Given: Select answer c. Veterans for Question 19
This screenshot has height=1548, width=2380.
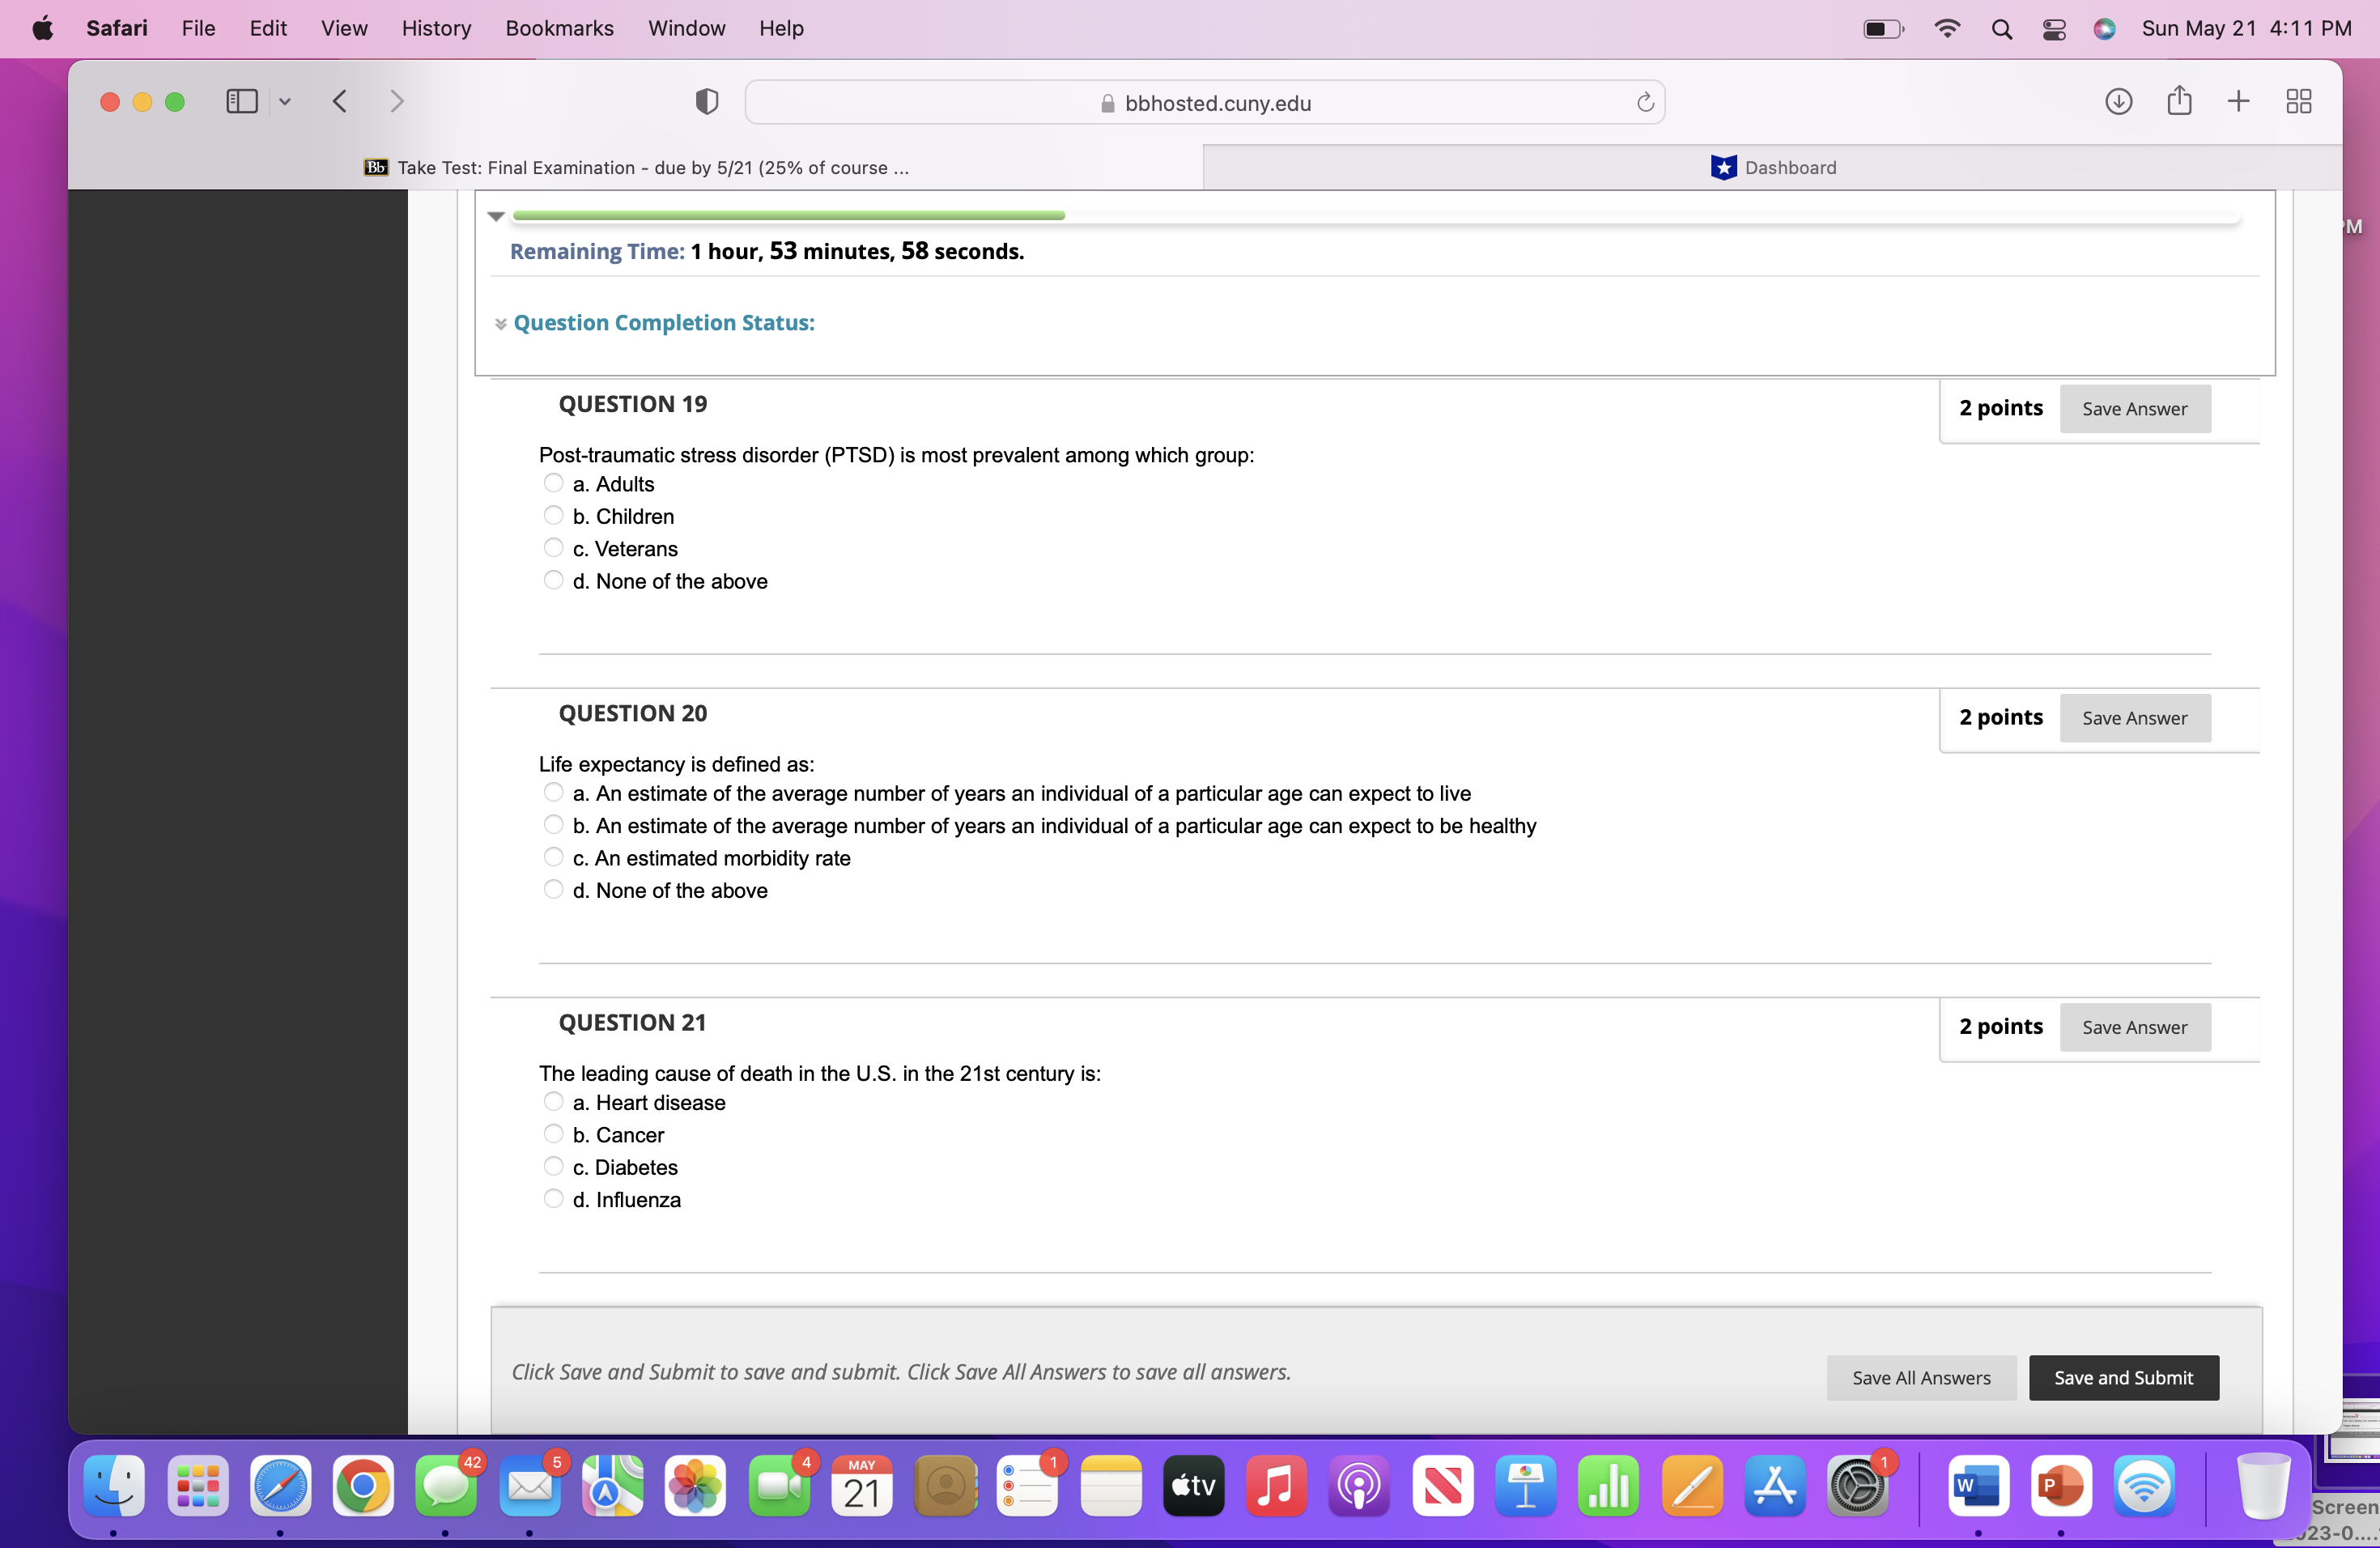Looking at the screenshot, I should pos(554,548).
